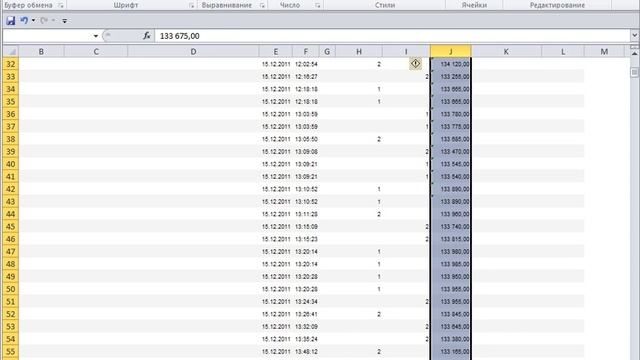Open the Insert Function fx dialog
Image resolution: width=640 pixels, height=360 pixels.
pos(147,36)
